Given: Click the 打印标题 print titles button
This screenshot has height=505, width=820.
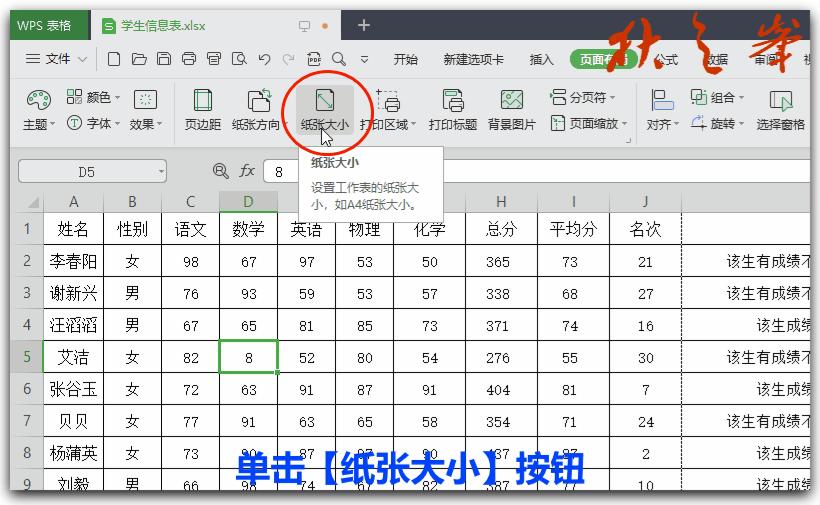Looking at the screenshot, I should coord(452,110).
